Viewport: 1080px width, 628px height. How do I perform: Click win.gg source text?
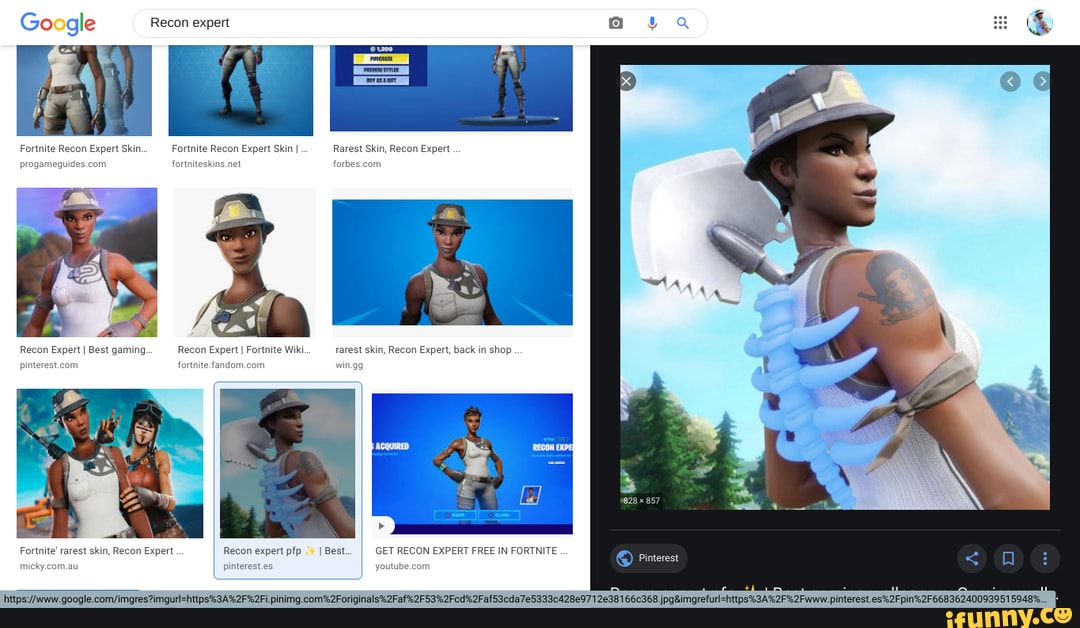[349, 365]
